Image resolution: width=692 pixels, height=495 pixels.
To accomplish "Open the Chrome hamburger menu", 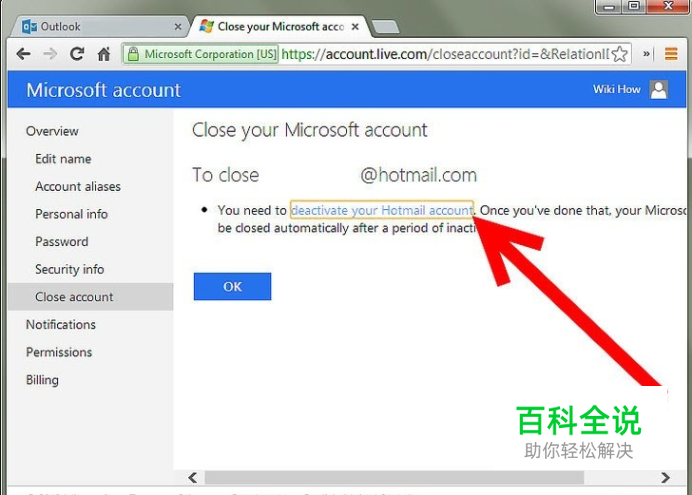I will pyautogui.click(x=671, y=54).
